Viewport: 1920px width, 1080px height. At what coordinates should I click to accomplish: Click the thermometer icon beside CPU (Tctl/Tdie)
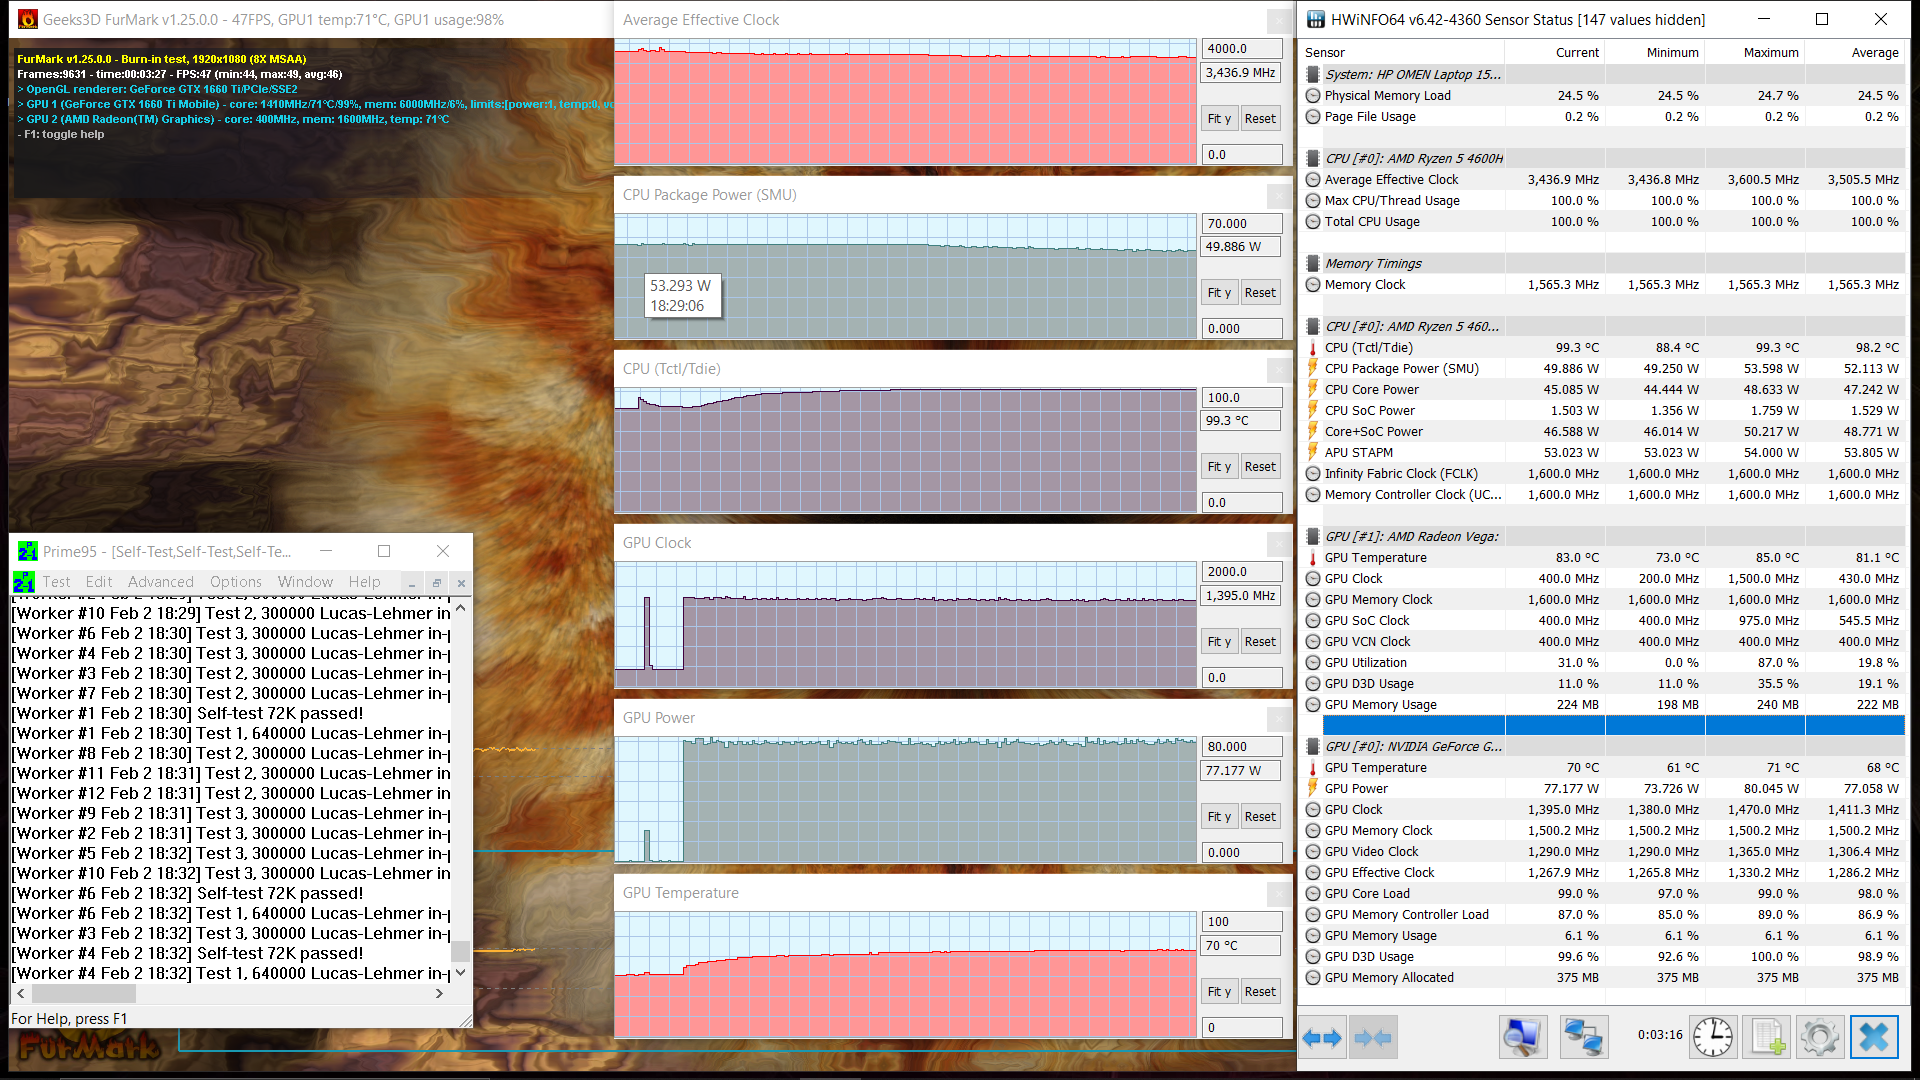point(1313,348)
